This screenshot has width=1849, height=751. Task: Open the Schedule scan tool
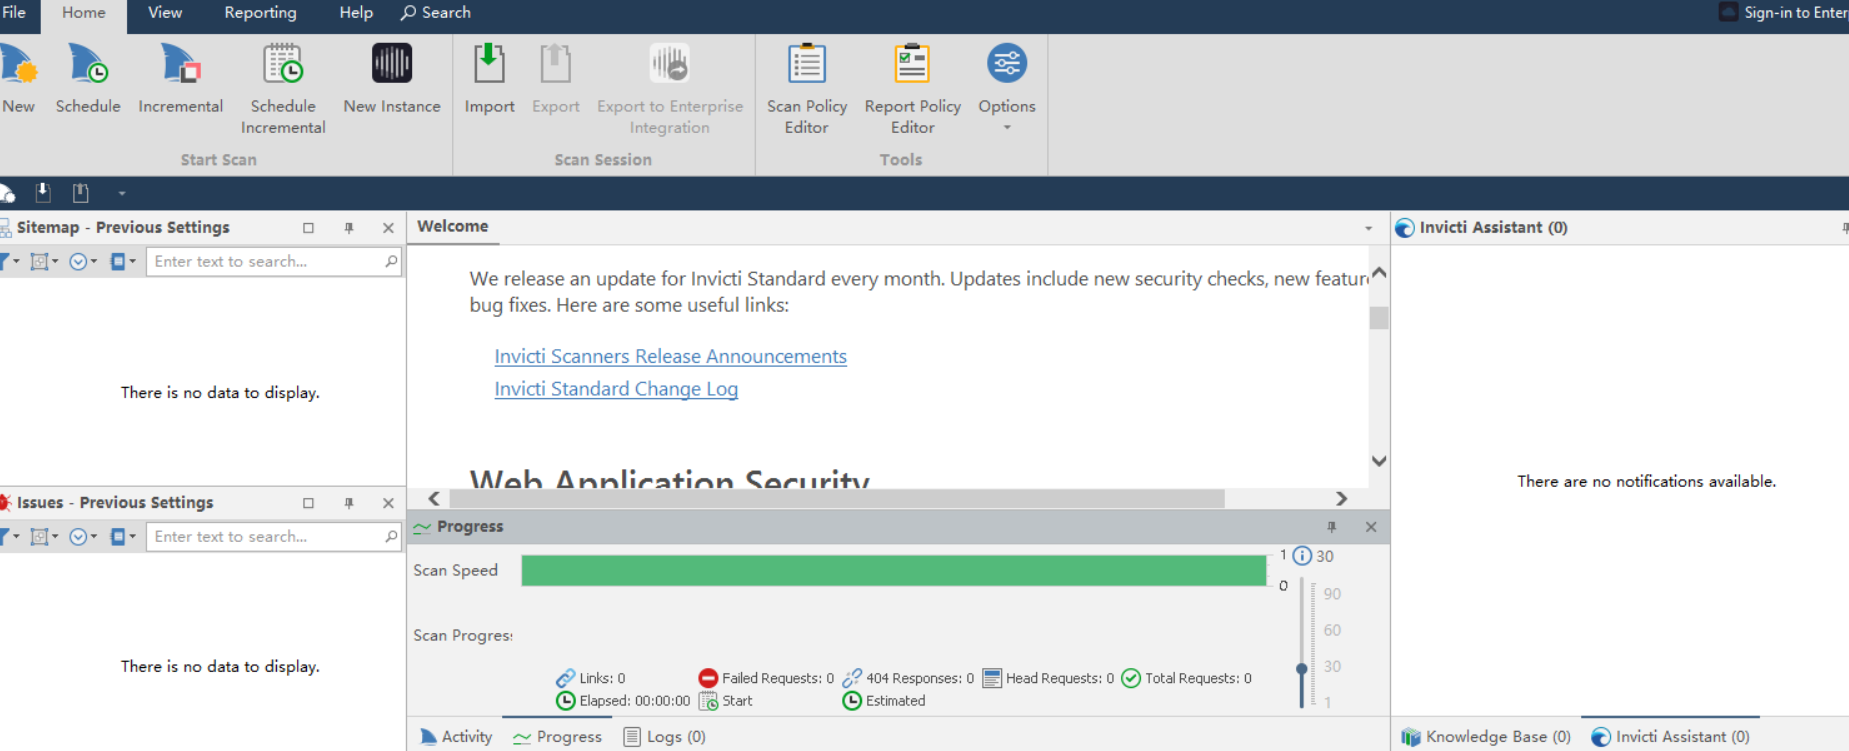pos(88,80)
